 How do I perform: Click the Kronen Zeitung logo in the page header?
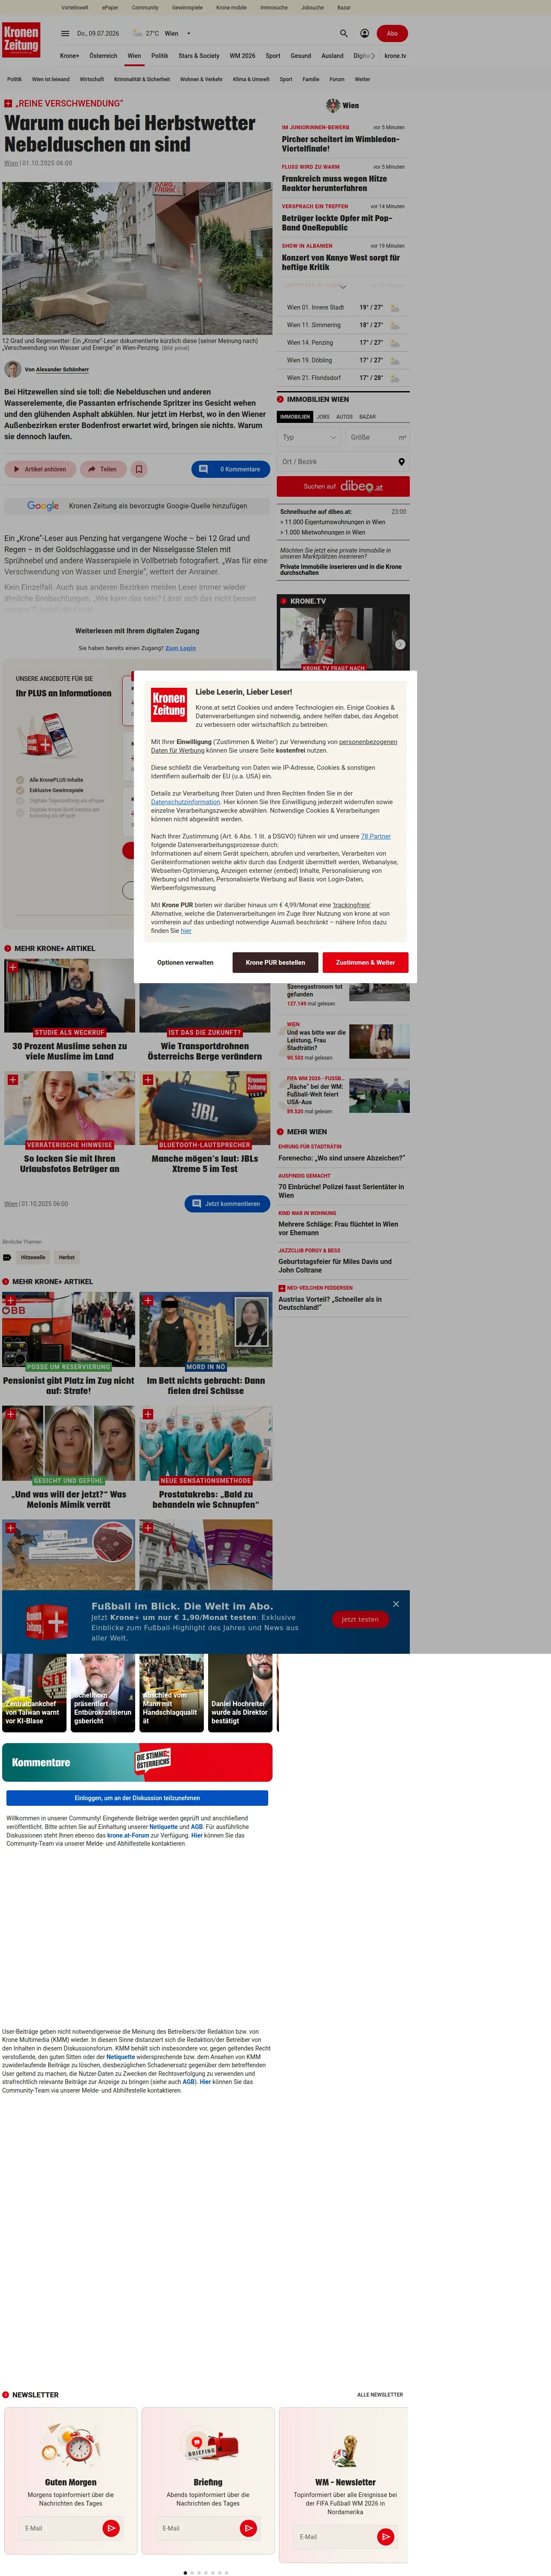coord(21,40)
